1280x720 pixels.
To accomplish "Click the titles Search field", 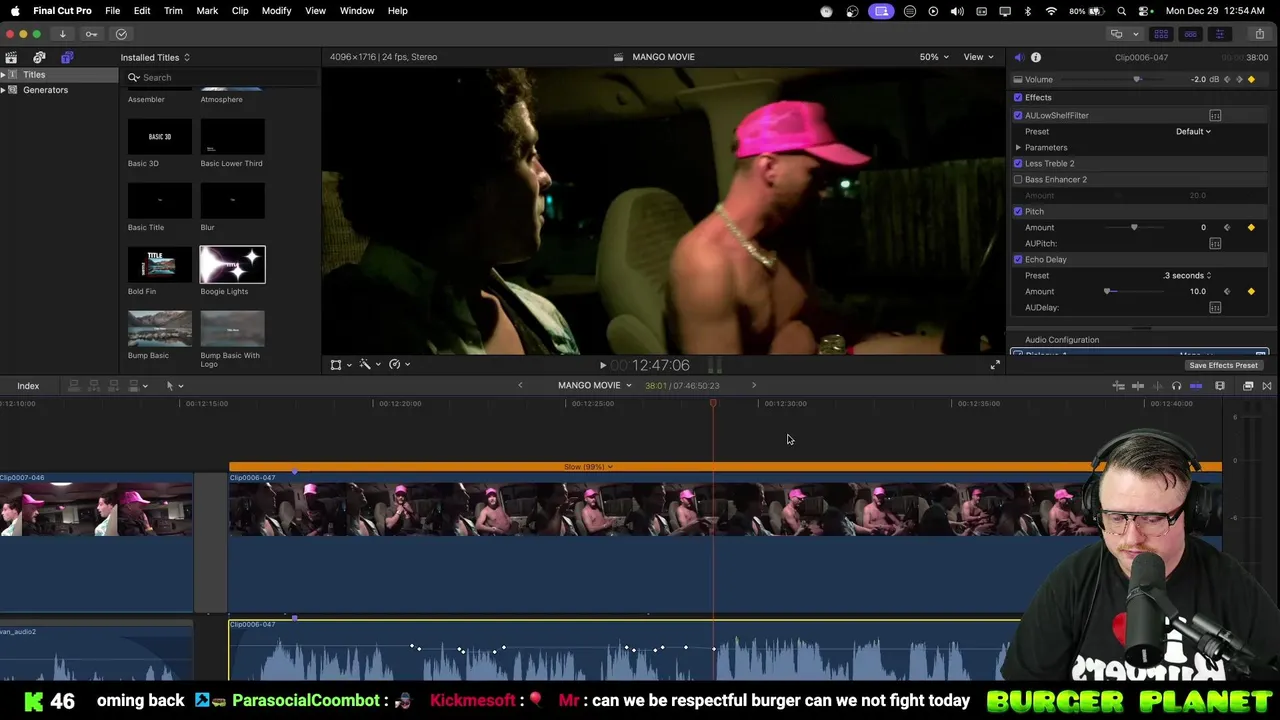I will 222,77.
